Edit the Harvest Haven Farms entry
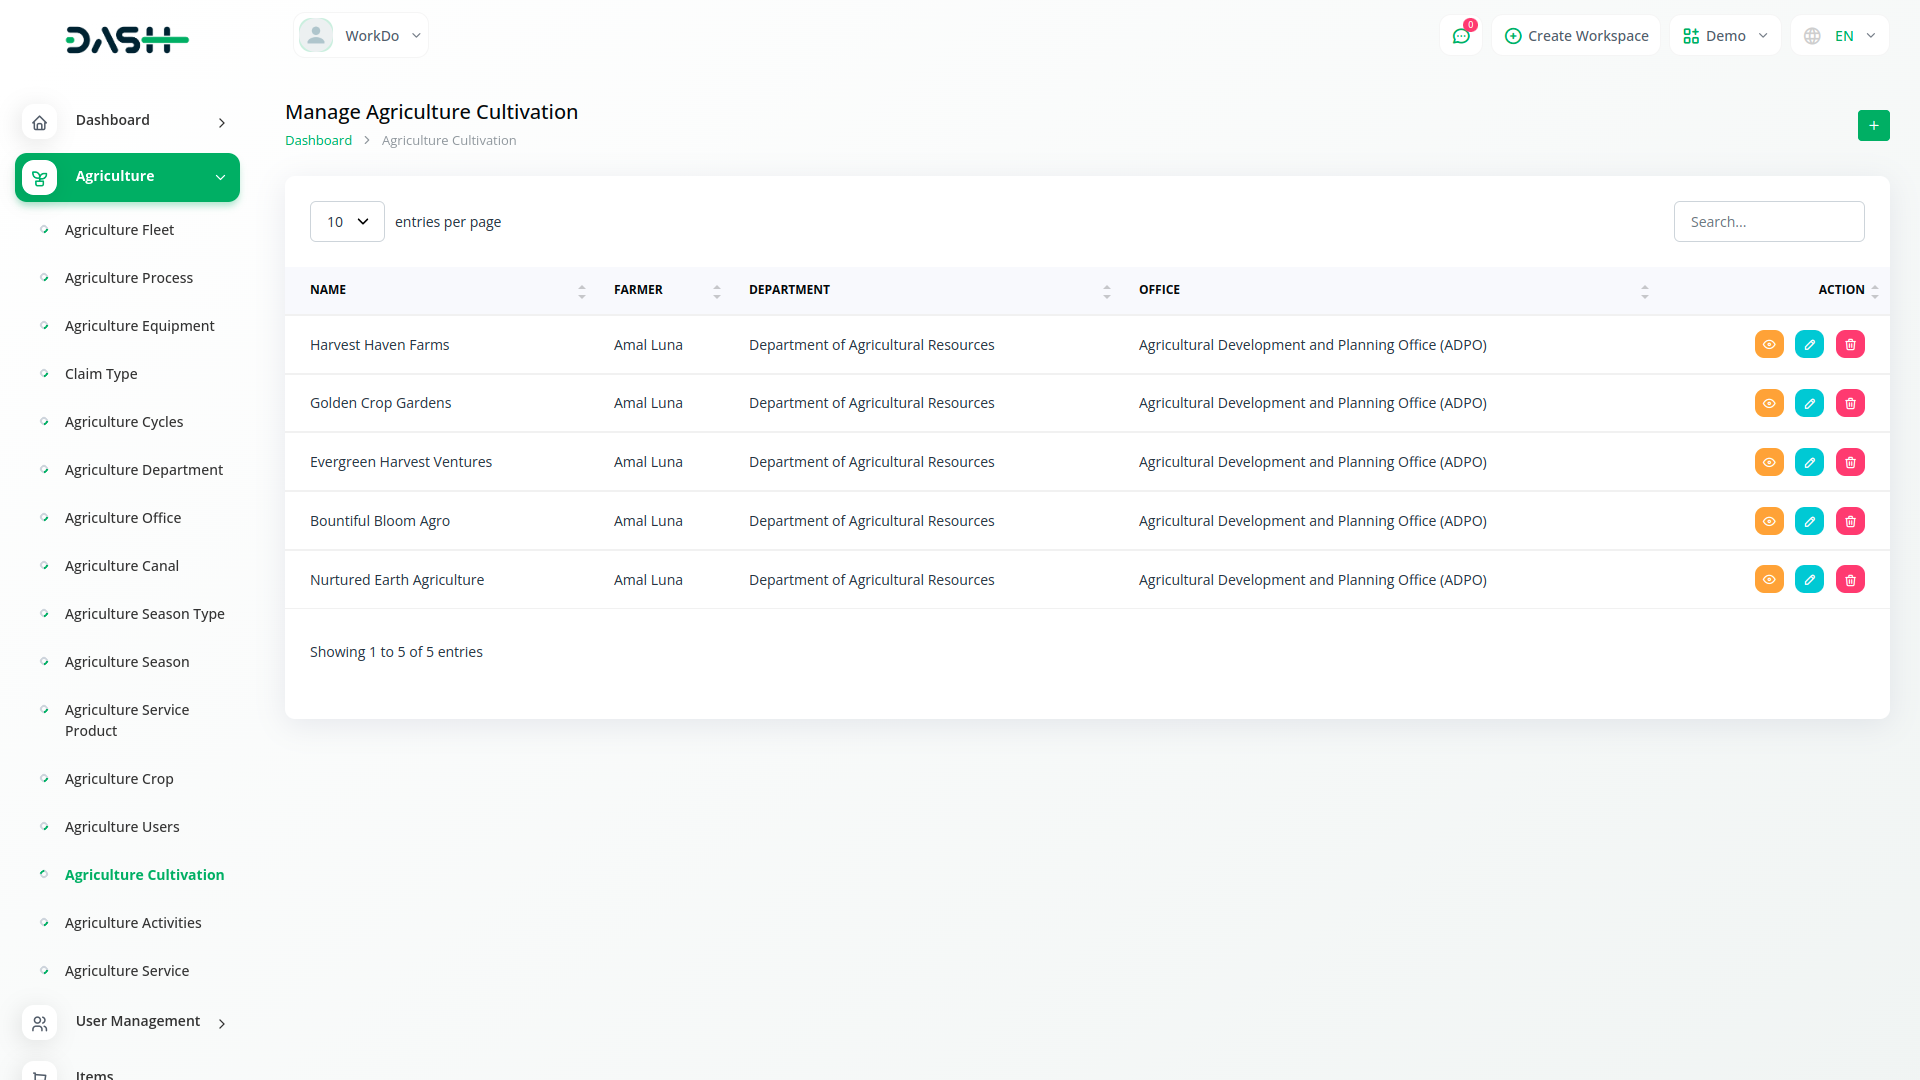 click(1809, 345)
